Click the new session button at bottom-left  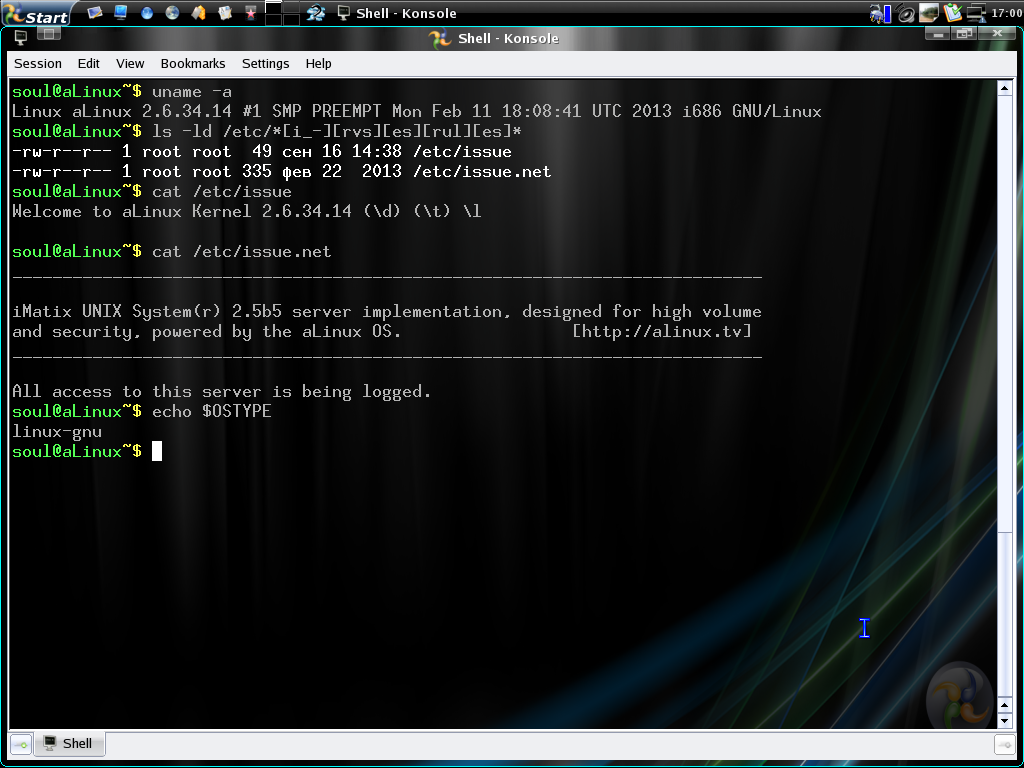(21, 744)
